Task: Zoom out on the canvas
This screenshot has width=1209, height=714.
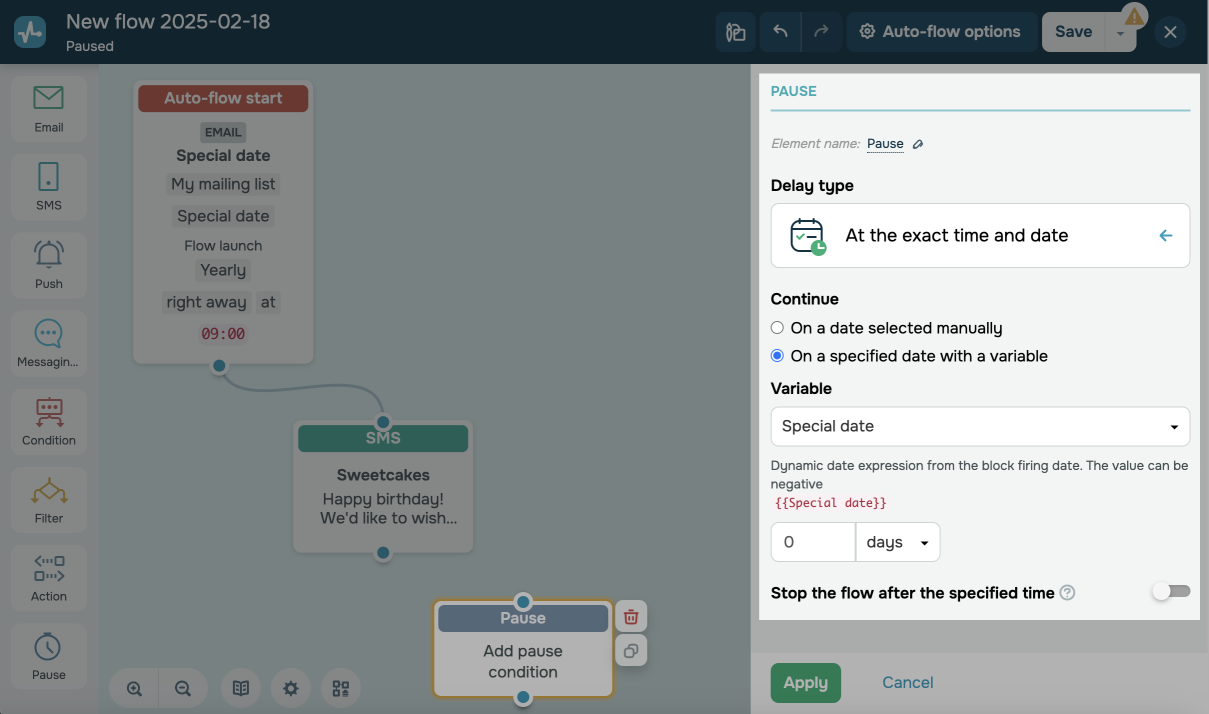Action: 183,688
